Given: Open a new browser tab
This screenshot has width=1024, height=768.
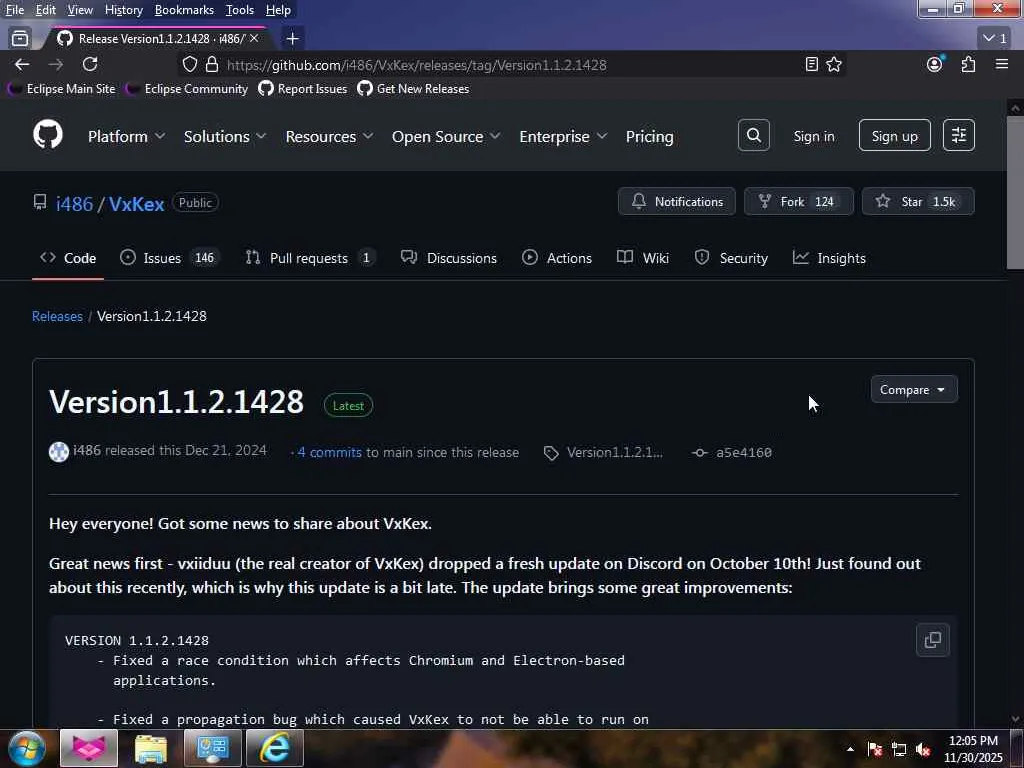Looking at the screenshot, I should [x=293, y=39].
